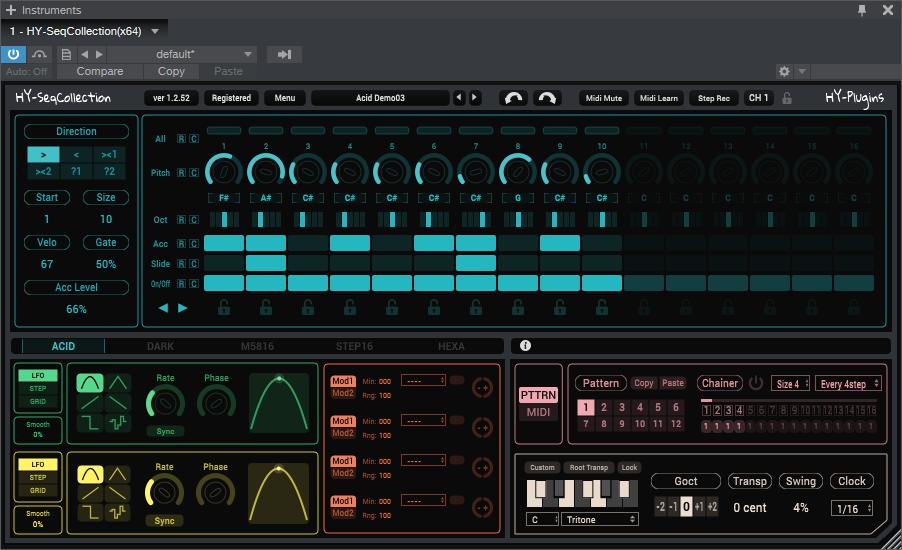The width and height of the screenshot is (902, 550).
Task: Click the pin icon in Instruments title bar
Action: tap(862, 10)
